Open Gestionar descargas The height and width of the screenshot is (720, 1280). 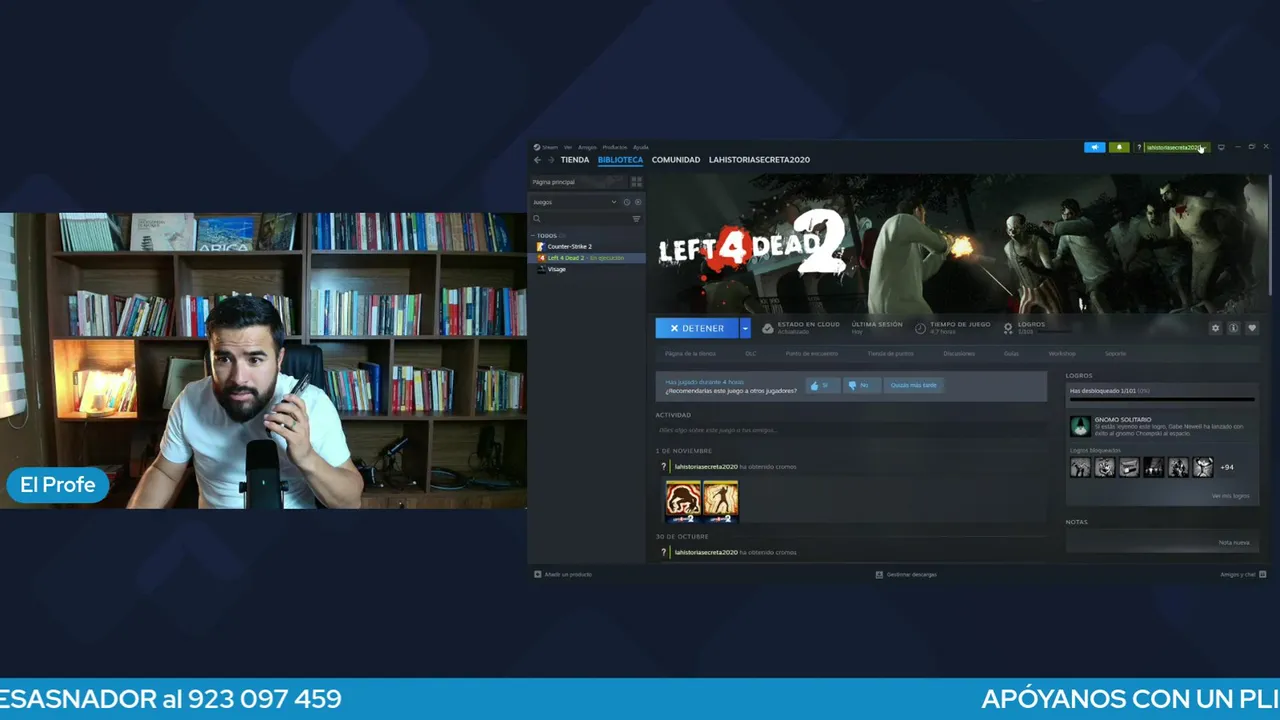pos(906,574)
